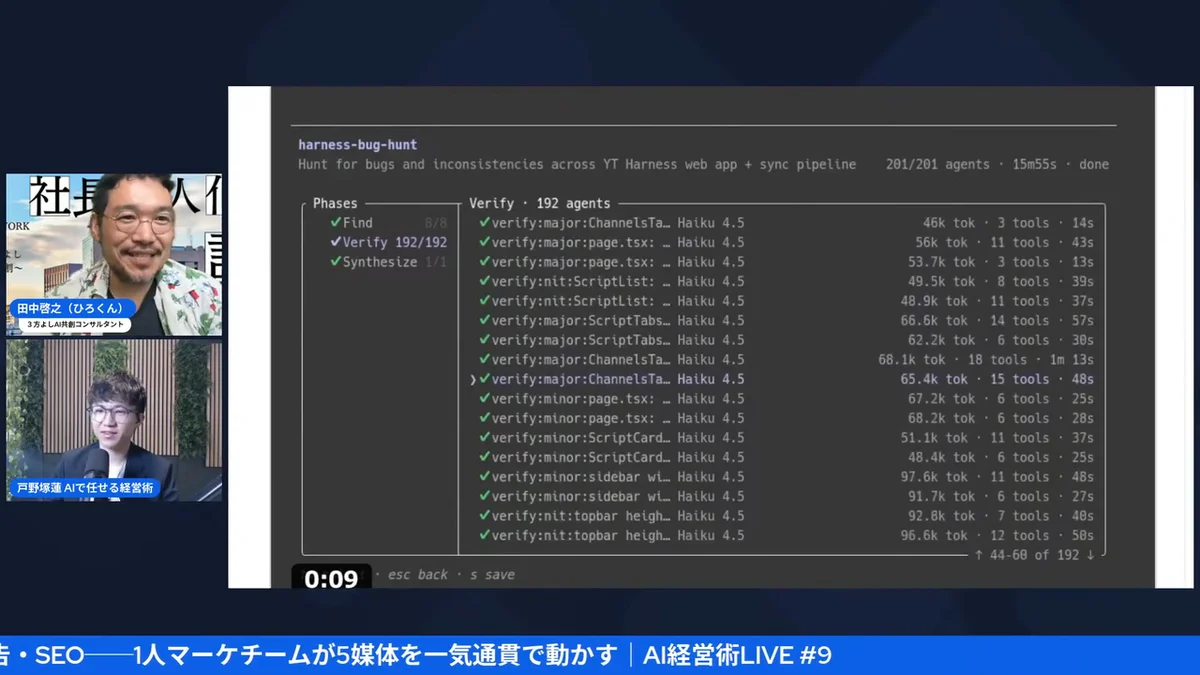
Task: Select the agent row with 62.2k tok
Action: coord(786,340)
